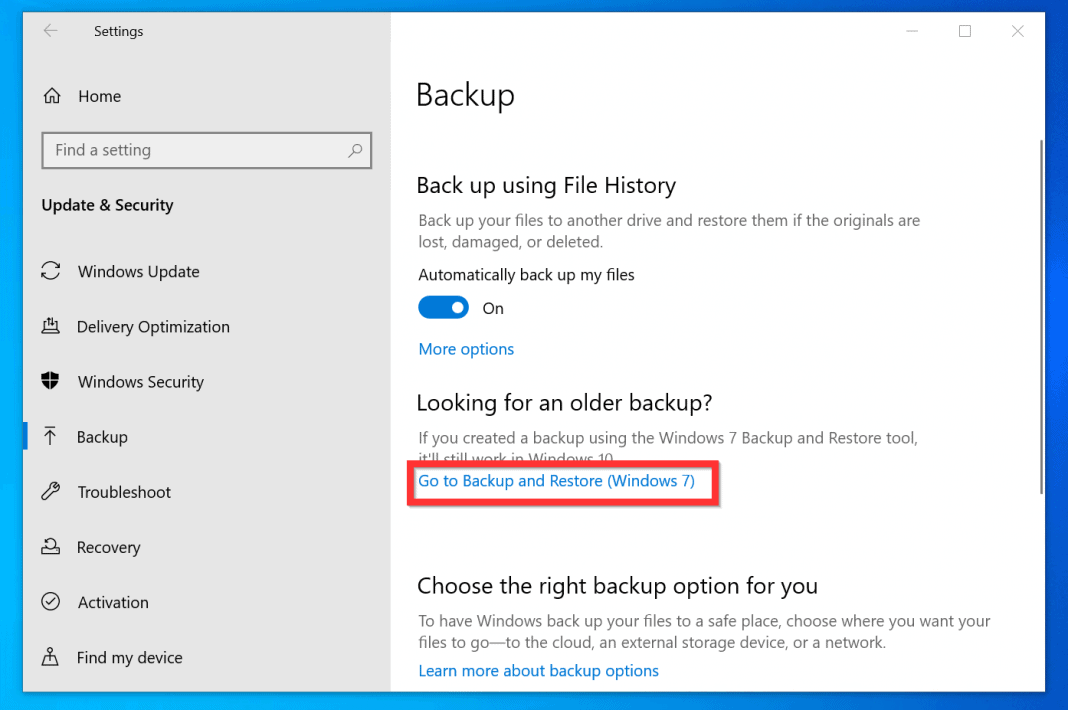1068x710 pixels.
Task: Select the Backup section in sidebar
Action: pyautogui.click(x=101, y=436)
